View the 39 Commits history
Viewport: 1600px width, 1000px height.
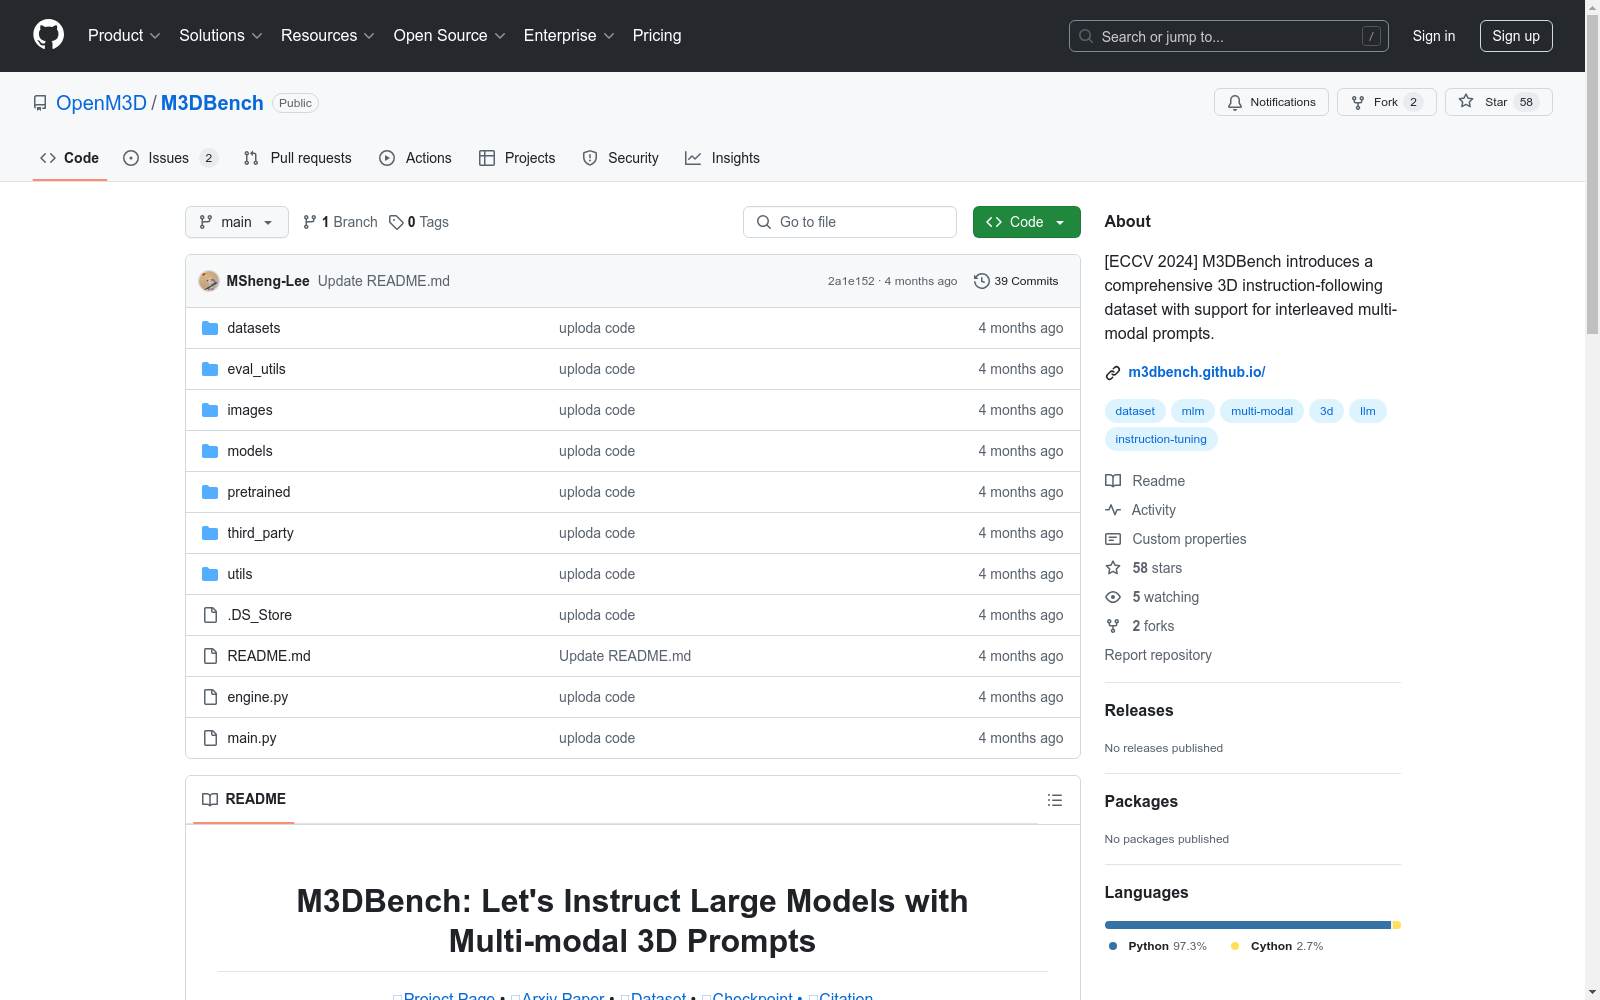pyautogui.click(x=1016, y=281)
